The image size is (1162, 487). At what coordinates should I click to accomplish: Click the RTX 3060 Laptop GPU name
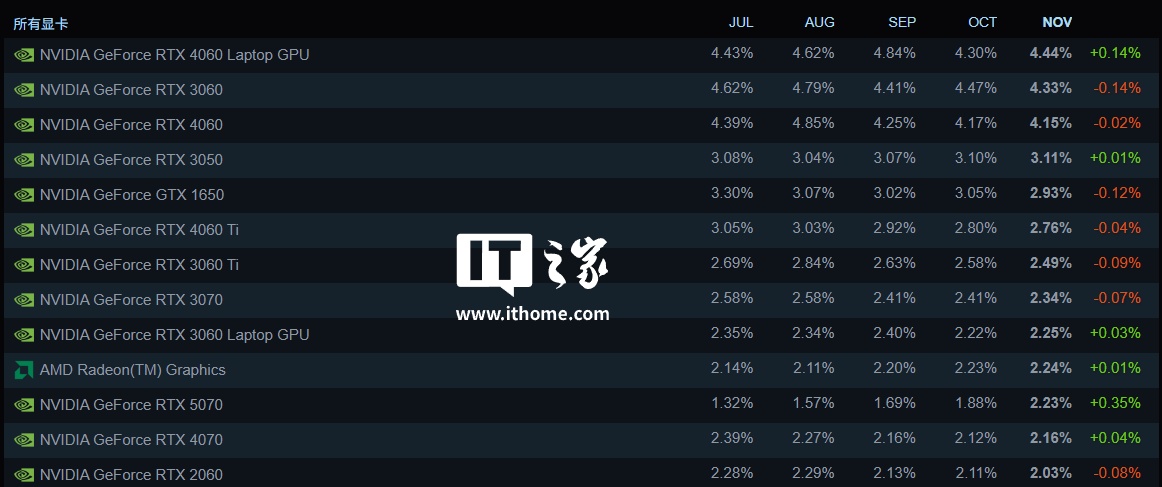coord(174,335)
